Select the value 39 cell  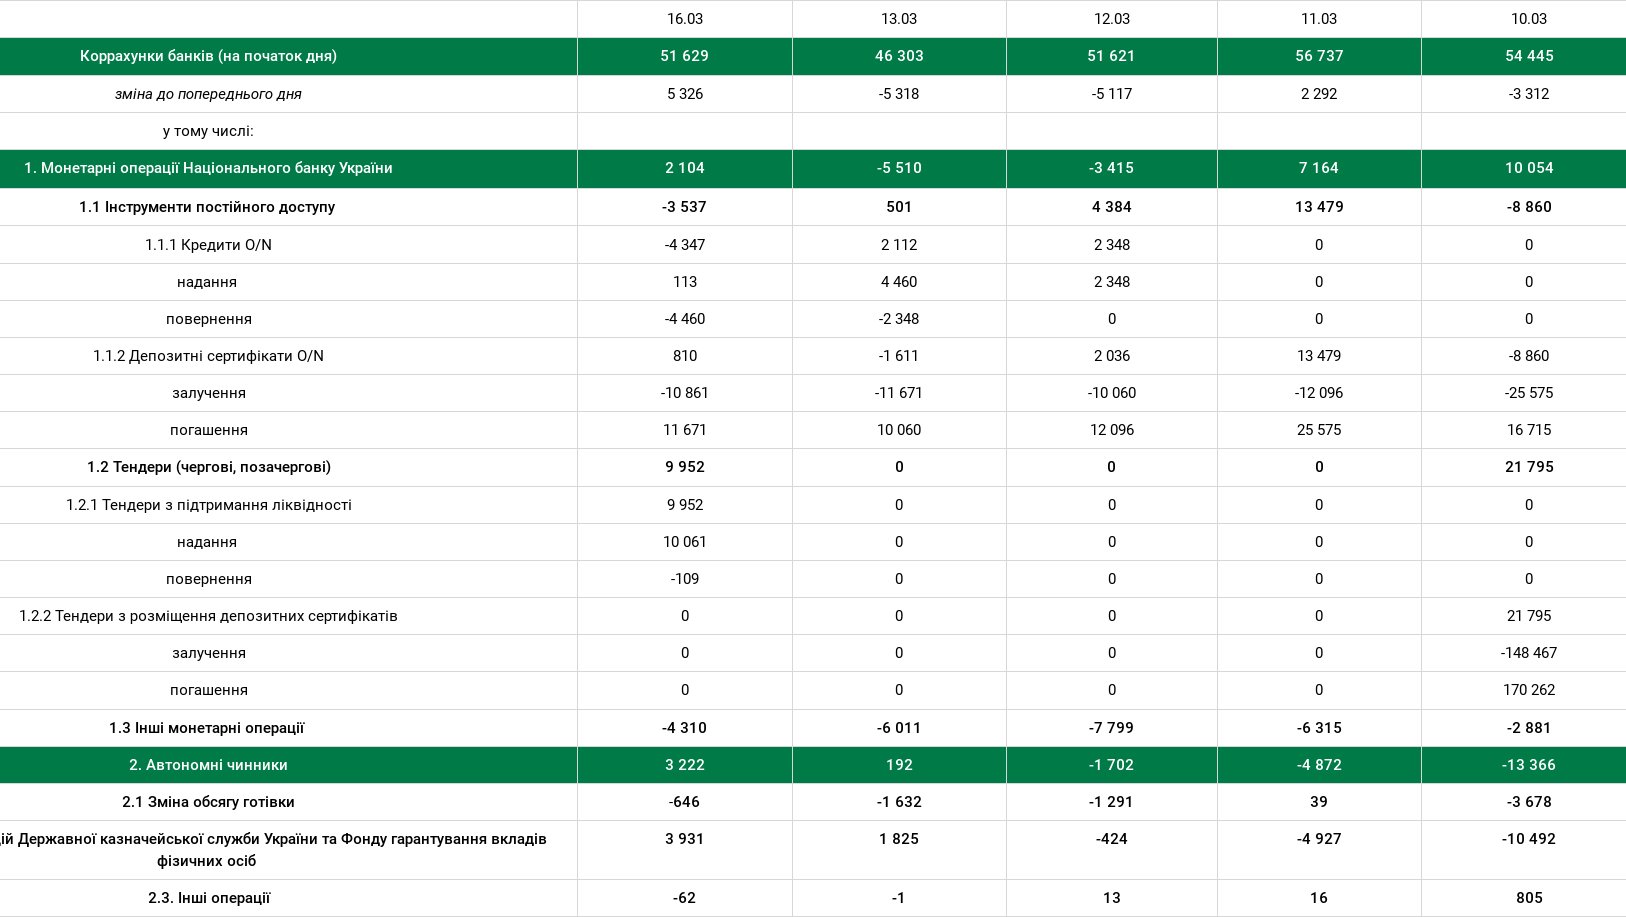(1319, 802)
